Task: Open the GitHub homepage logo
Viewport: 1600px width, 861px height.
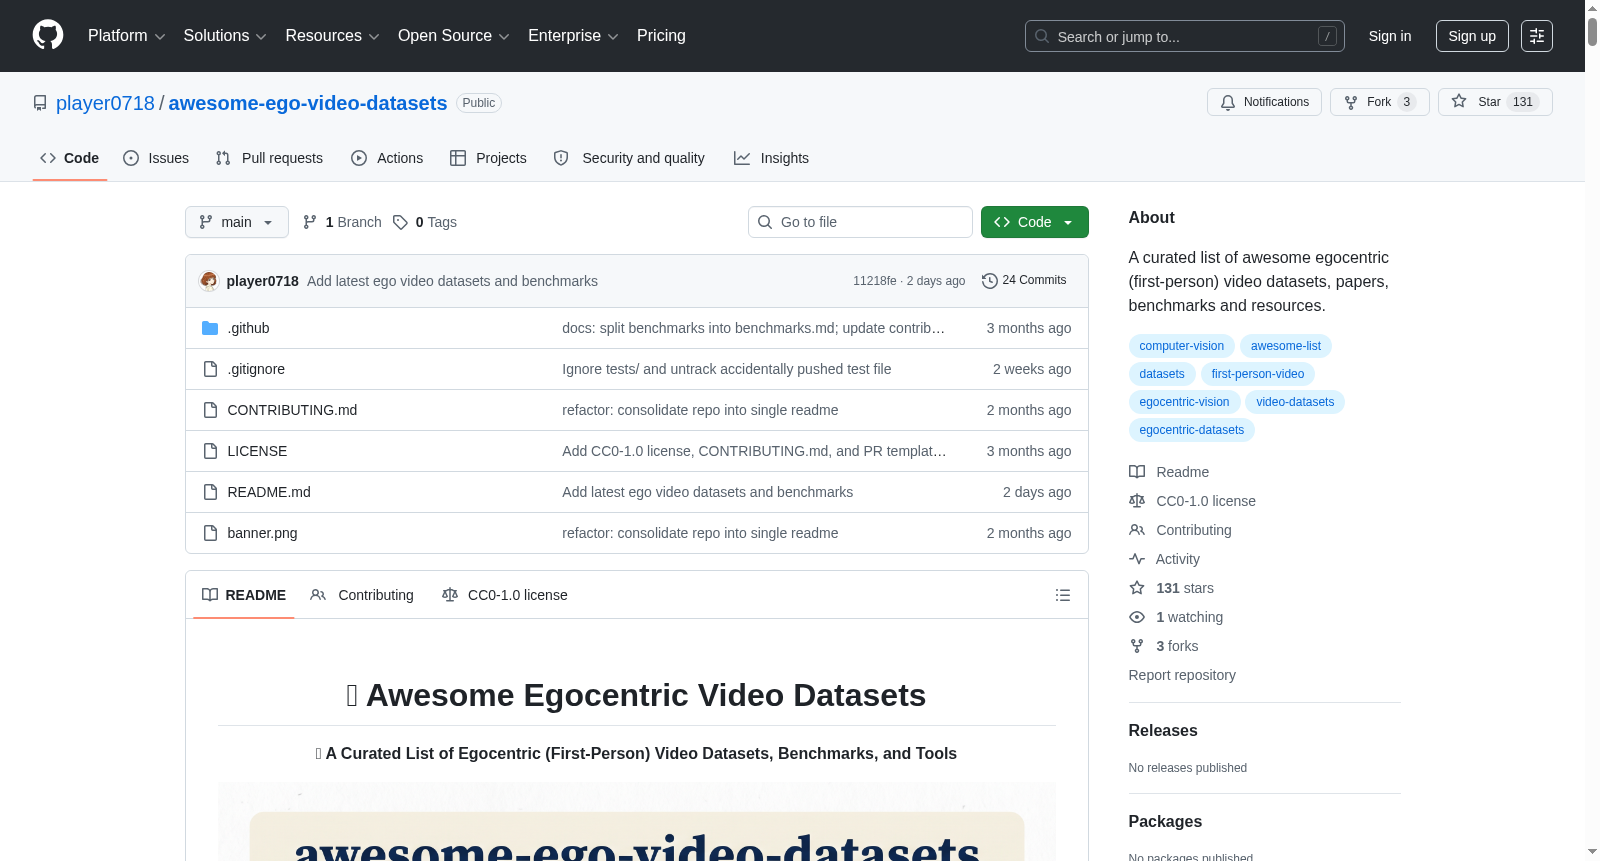Action: pos(48,35)
